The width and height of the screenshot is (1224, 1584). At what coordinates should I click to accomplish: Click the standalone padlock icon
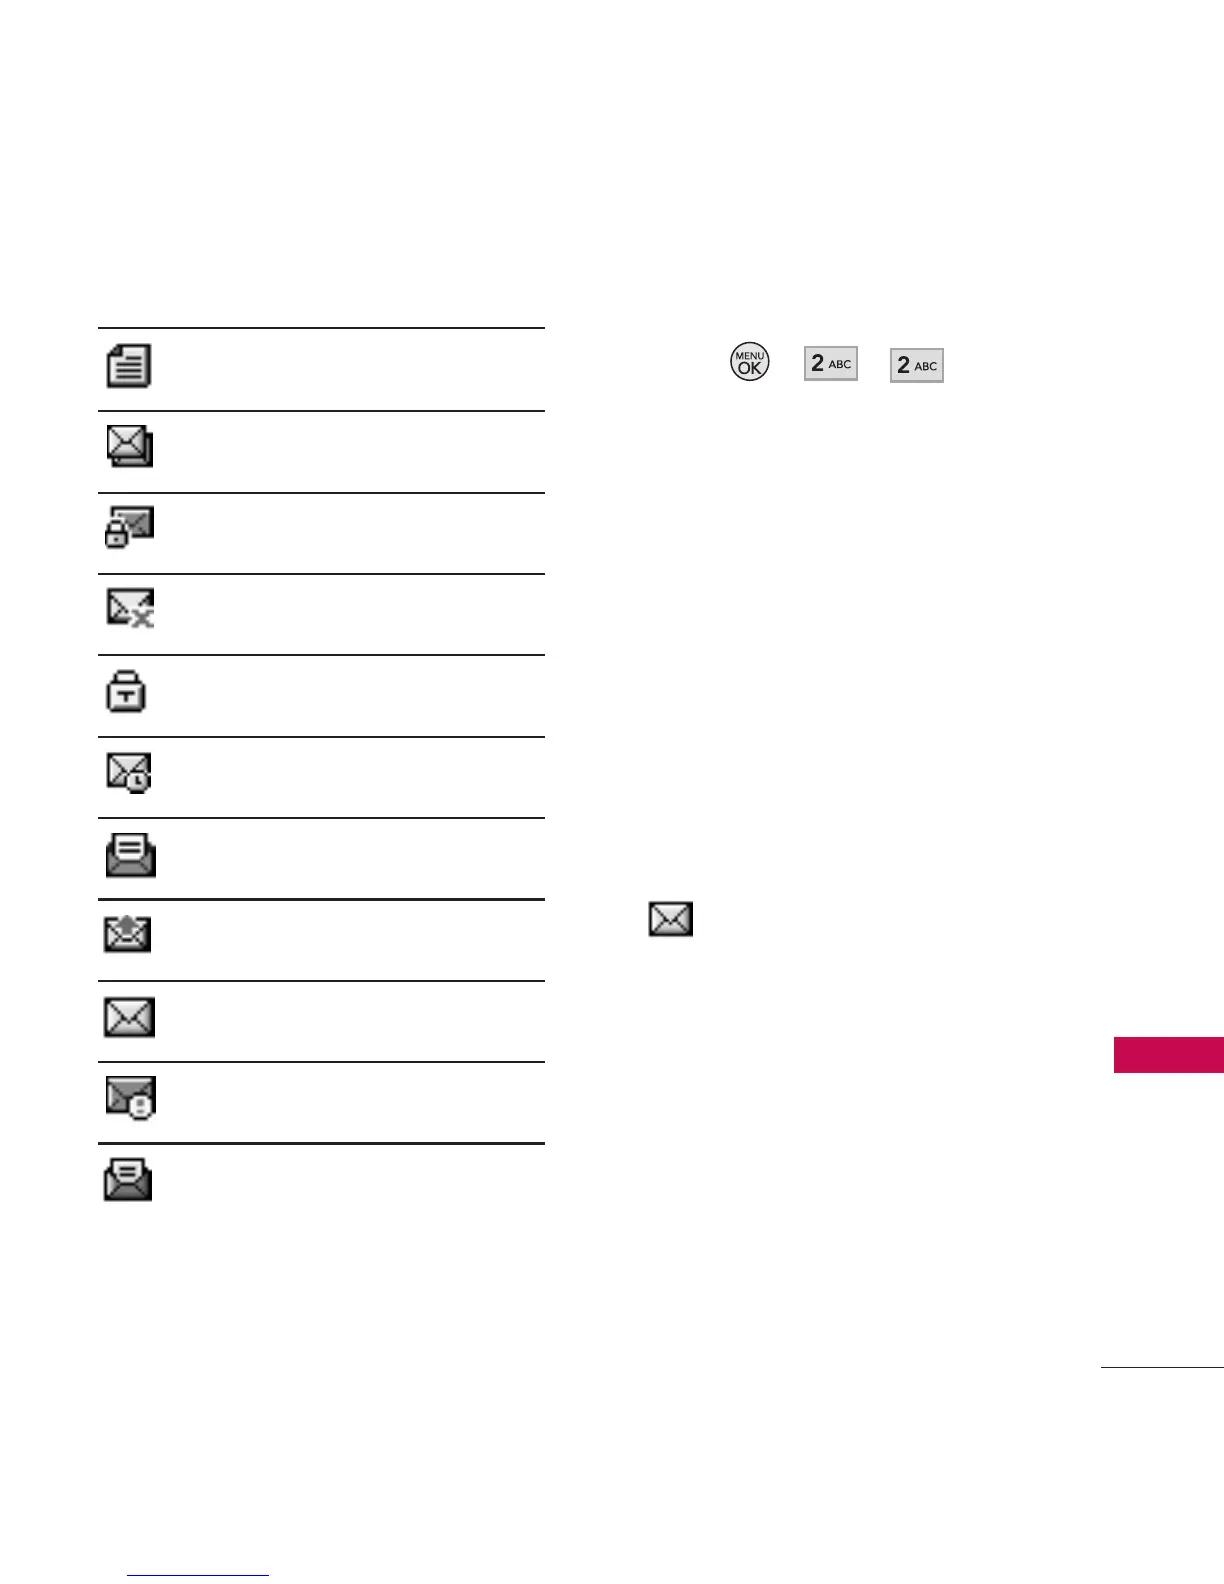tap(126, 691)
